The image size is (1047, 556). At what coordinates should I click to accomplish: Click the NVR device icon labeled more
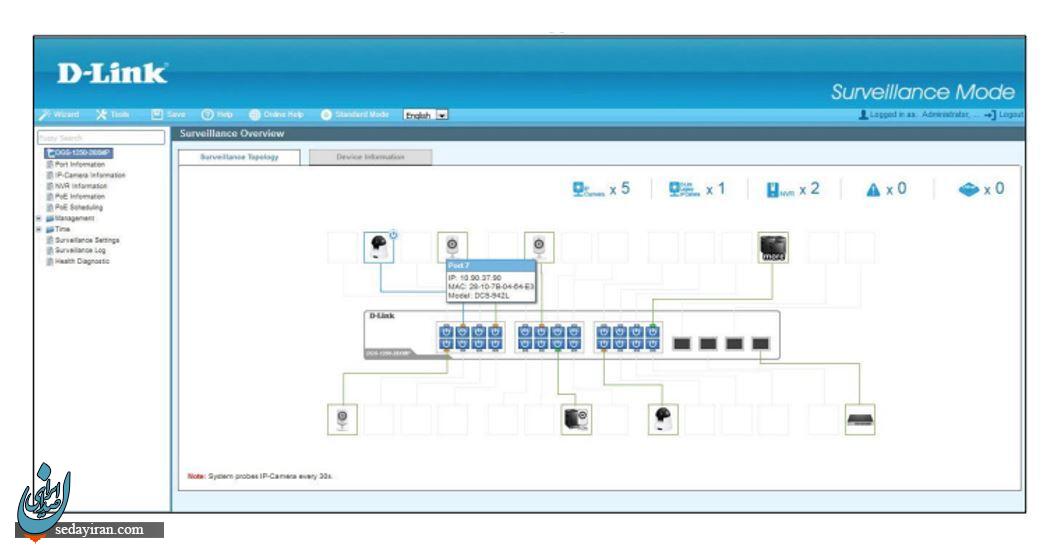(773, 247)
